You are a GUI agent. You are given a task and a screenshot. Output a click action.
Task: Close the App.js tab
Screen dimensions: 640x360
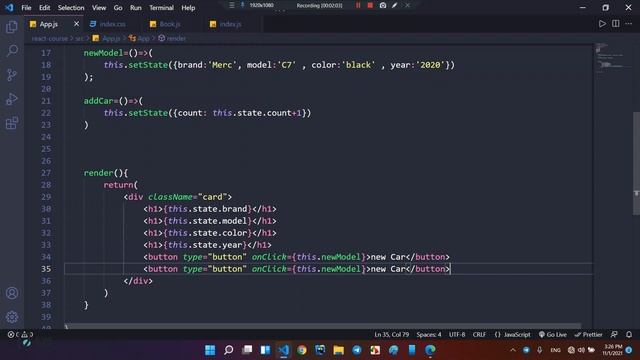[76, 24]
